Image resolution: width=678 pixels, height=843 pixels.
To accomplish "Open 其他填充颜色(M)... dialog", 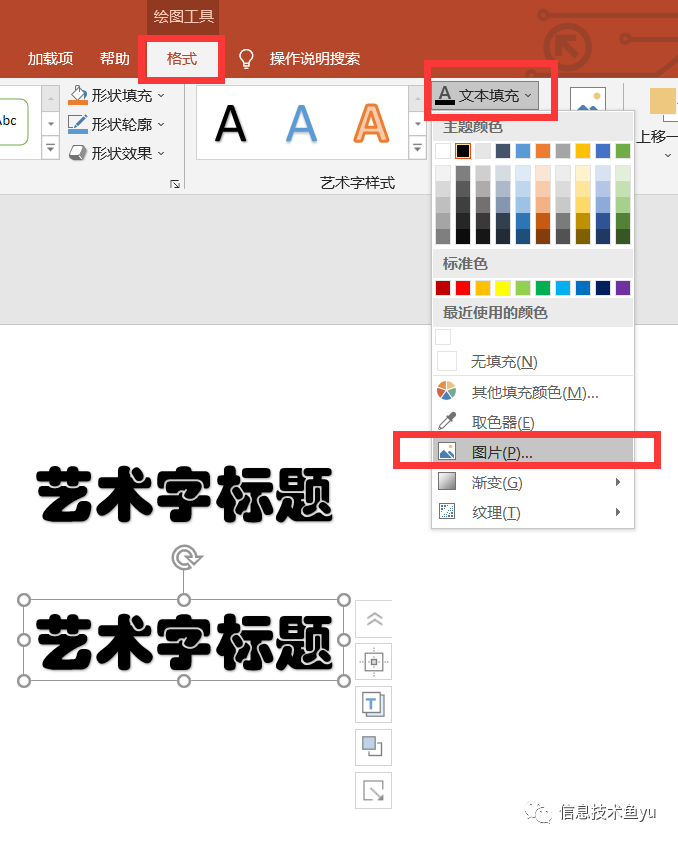I will click(x=533, y=392).
